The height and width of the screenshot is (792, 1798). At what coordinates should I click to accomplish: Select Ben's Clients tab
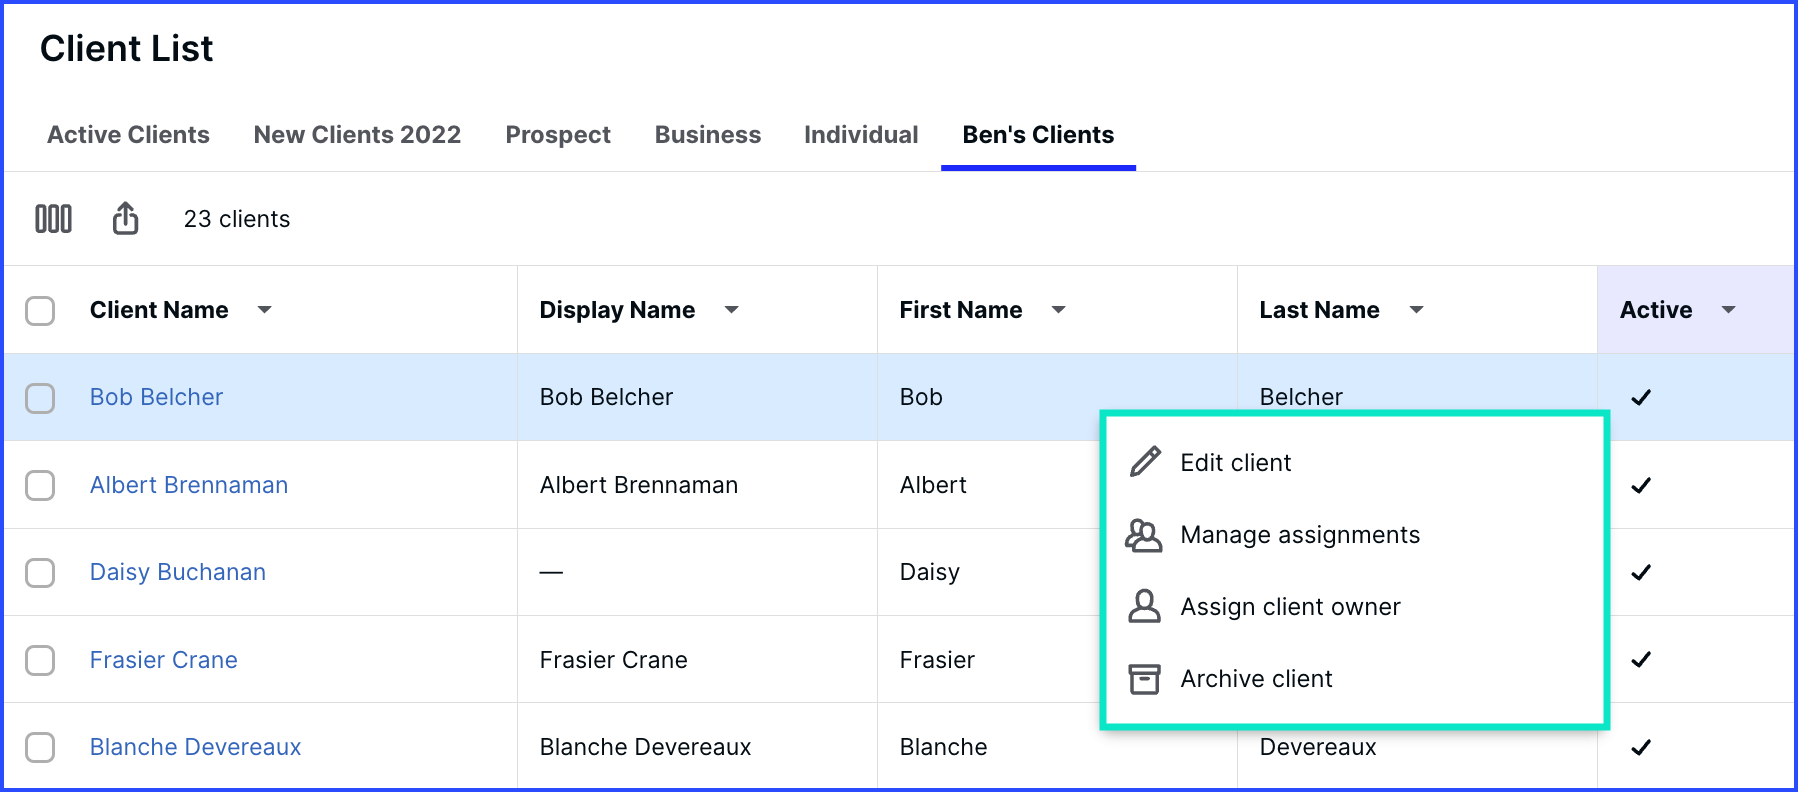pos(1038,135)
